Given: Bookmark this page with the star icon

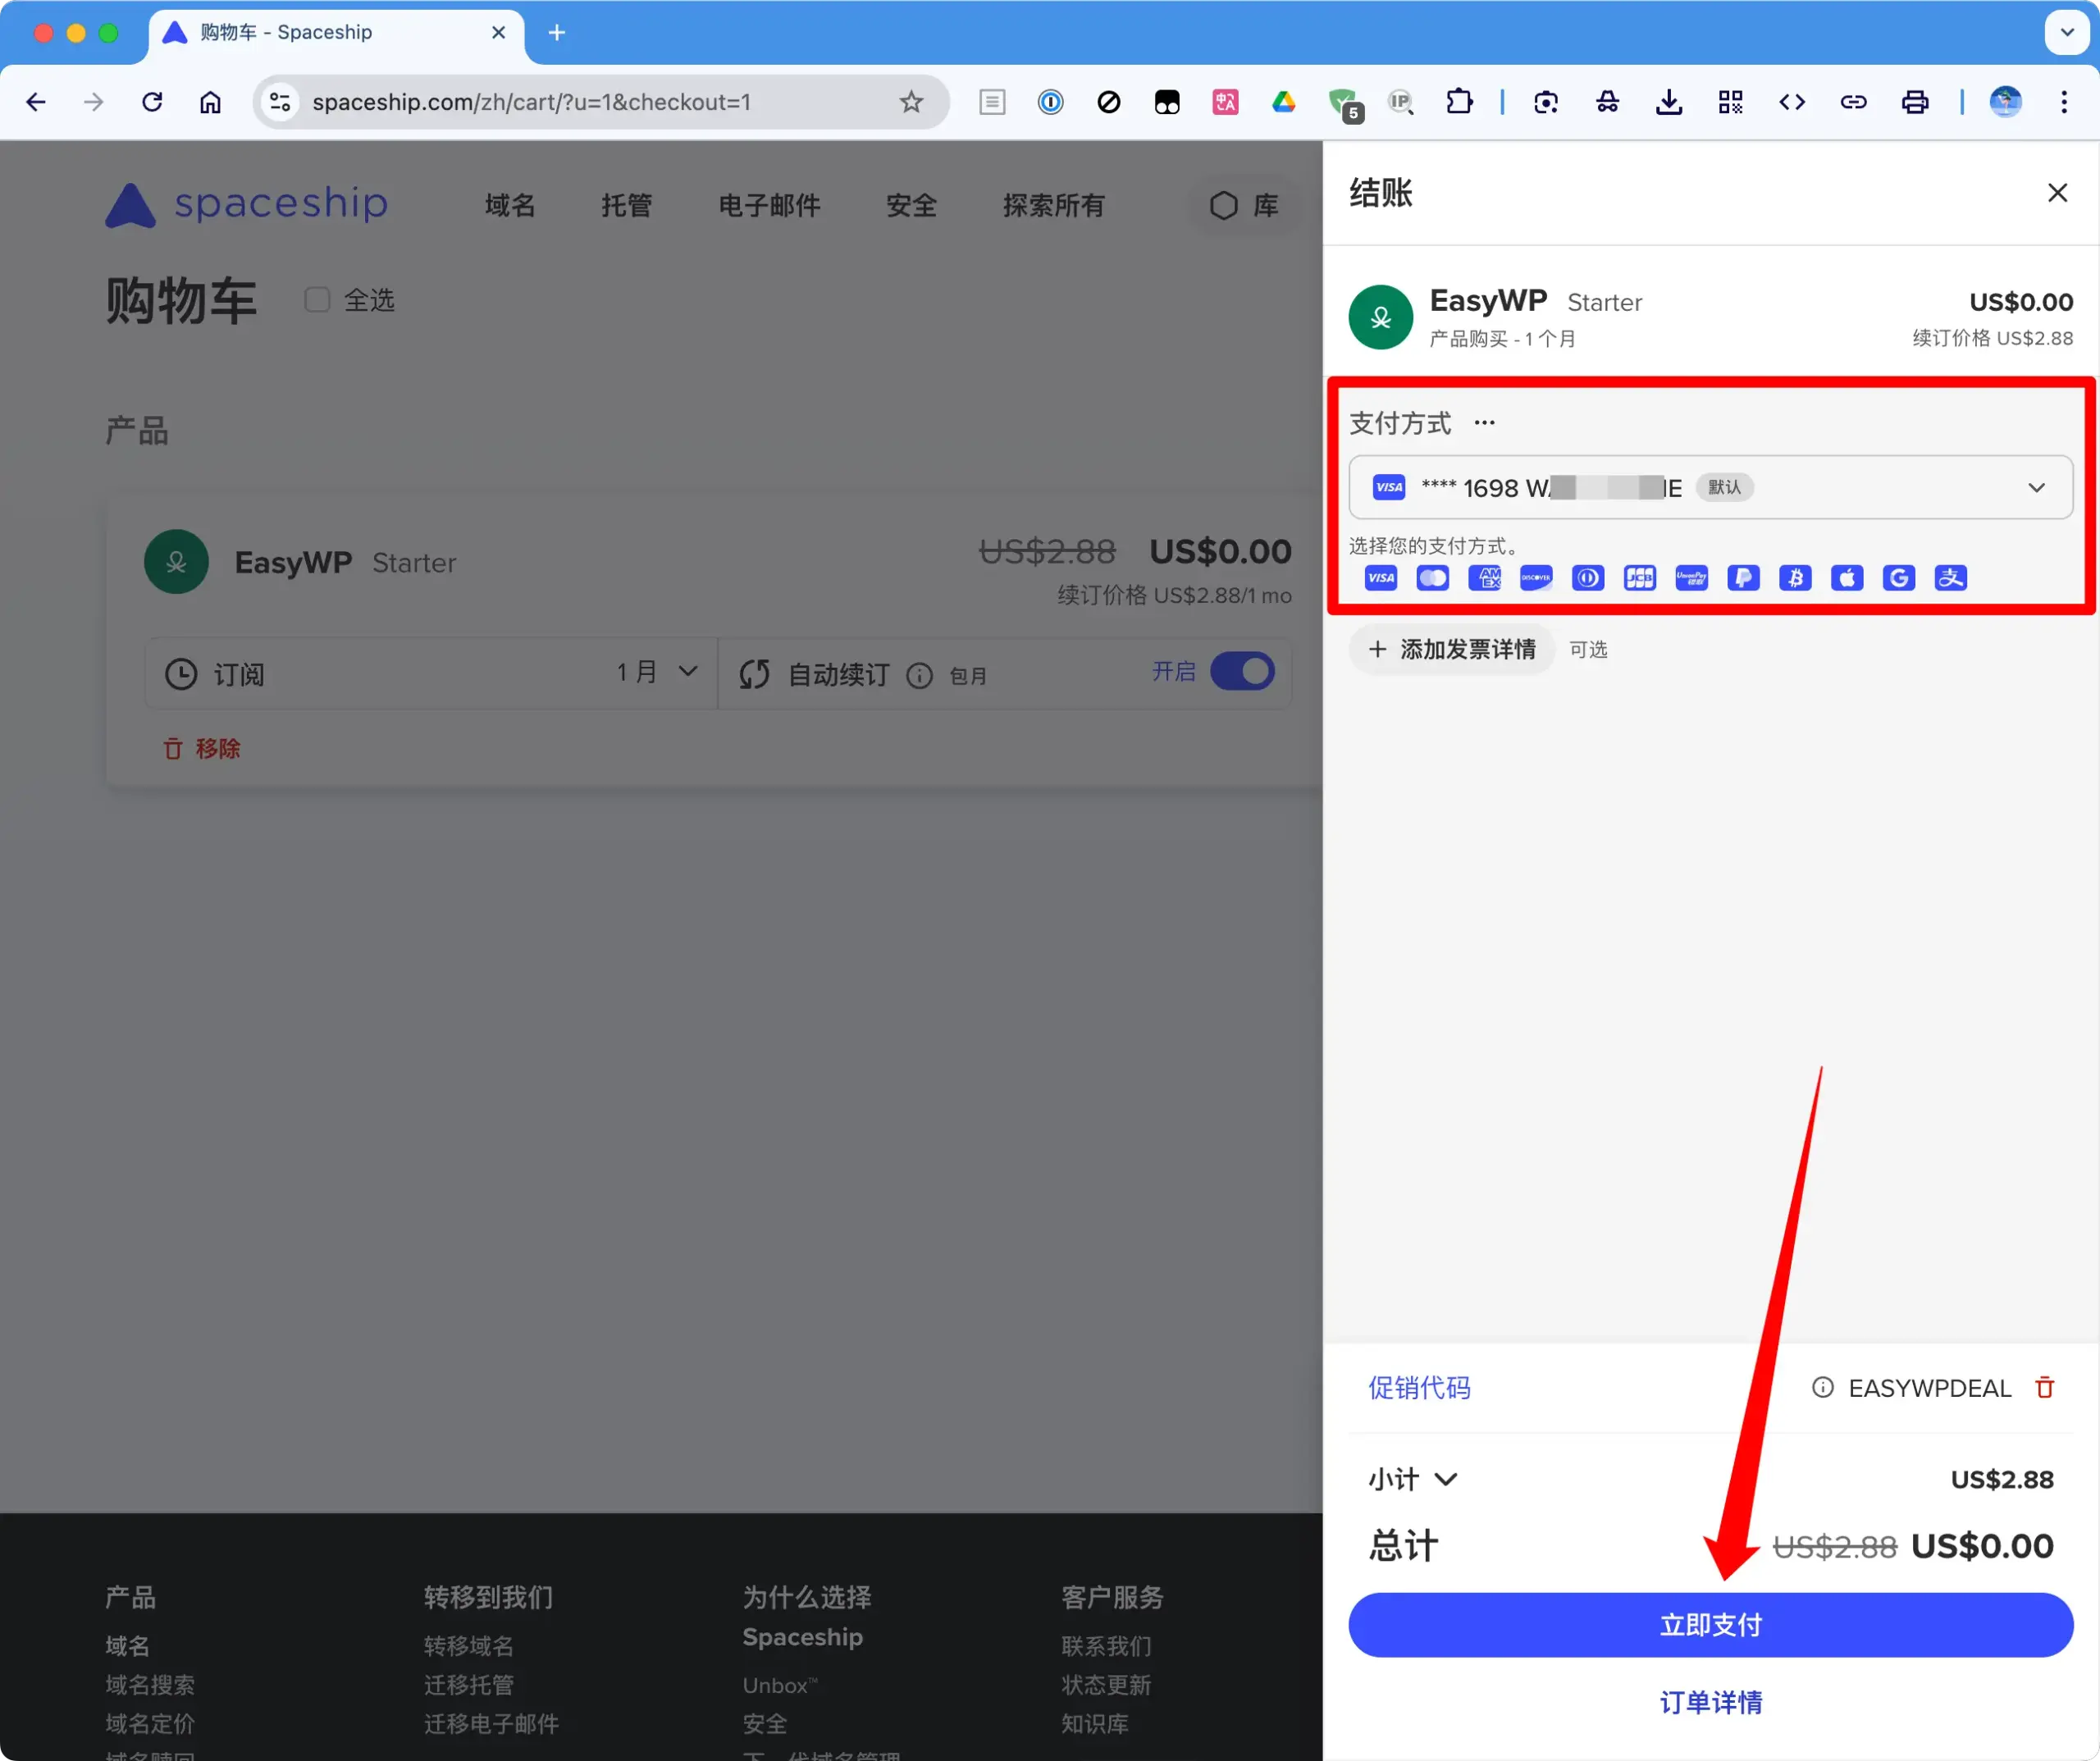Looking at the screenshot, I should (x=911, y=102).
